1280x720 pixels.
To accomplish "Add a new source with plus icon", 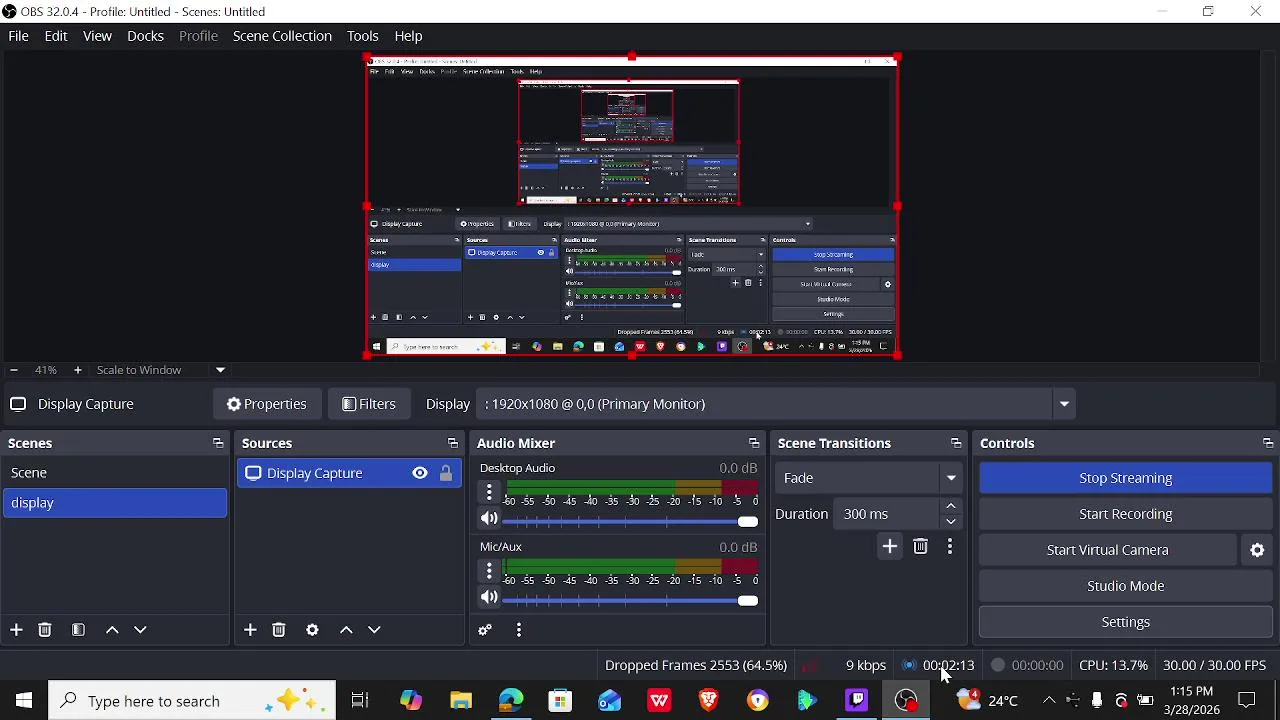I will [250, 630].
